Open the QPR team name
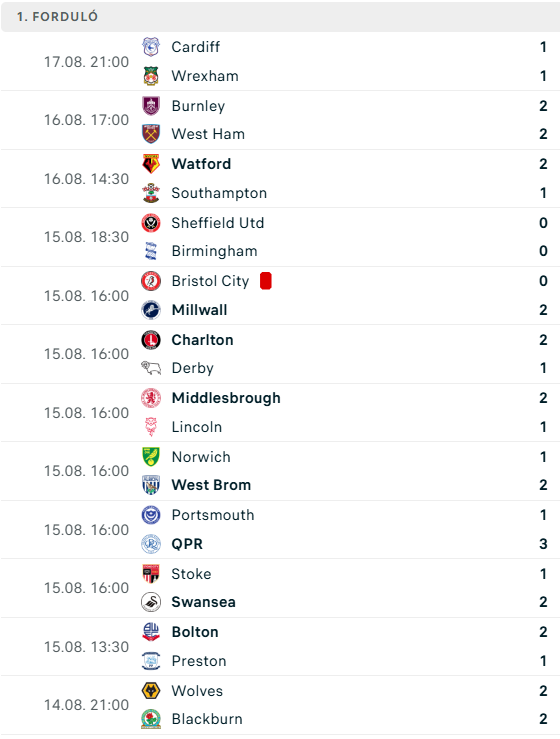Image resolution: width=560 pixels, height=739 pixels. [187, 544]
